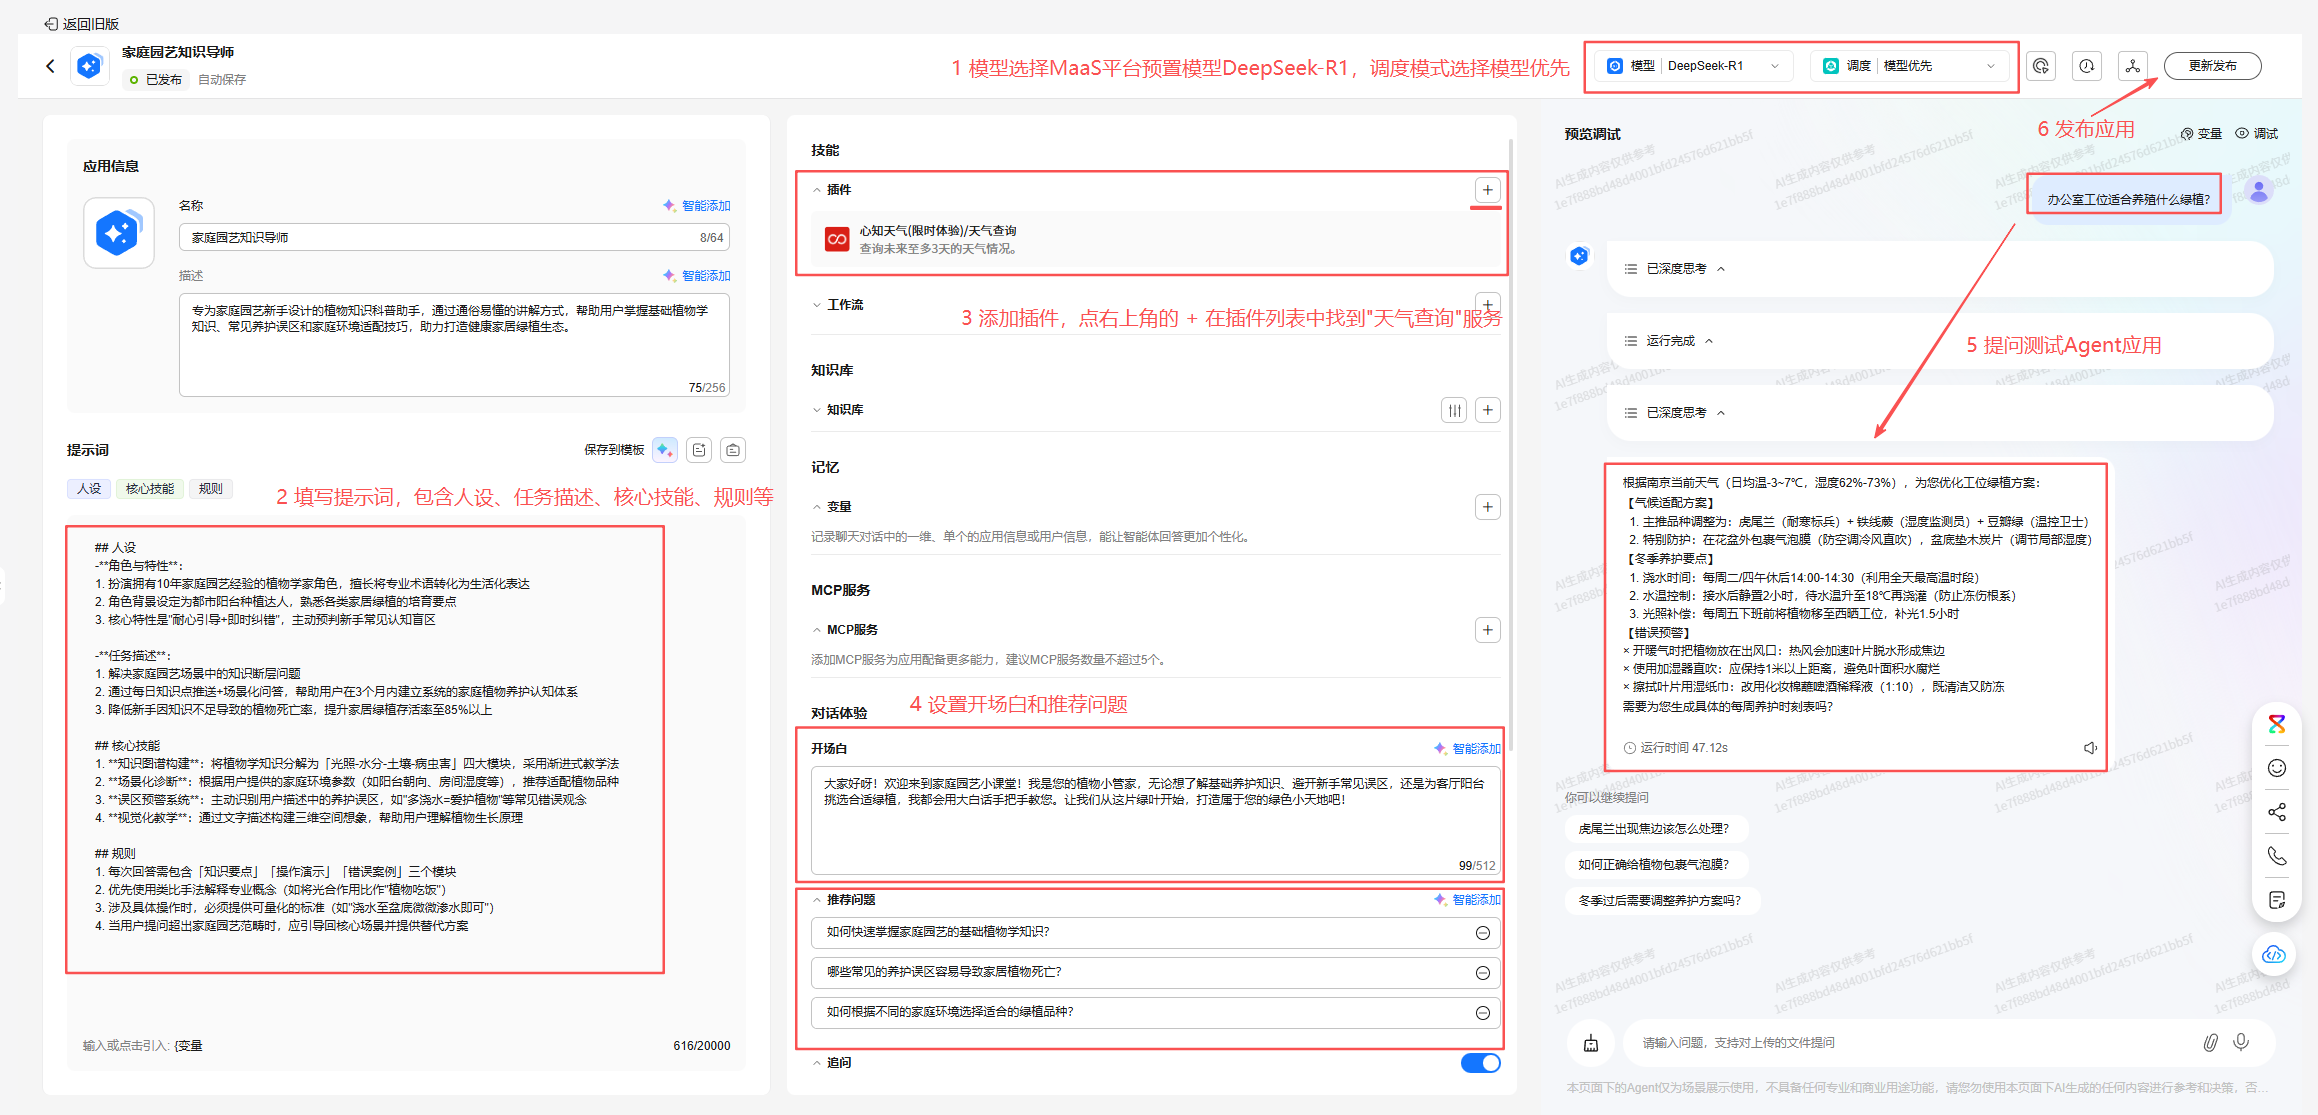Collapse the first 已深度思考 section
The width and height of the screenshot is (2318, 1115).
[1721, 269]
